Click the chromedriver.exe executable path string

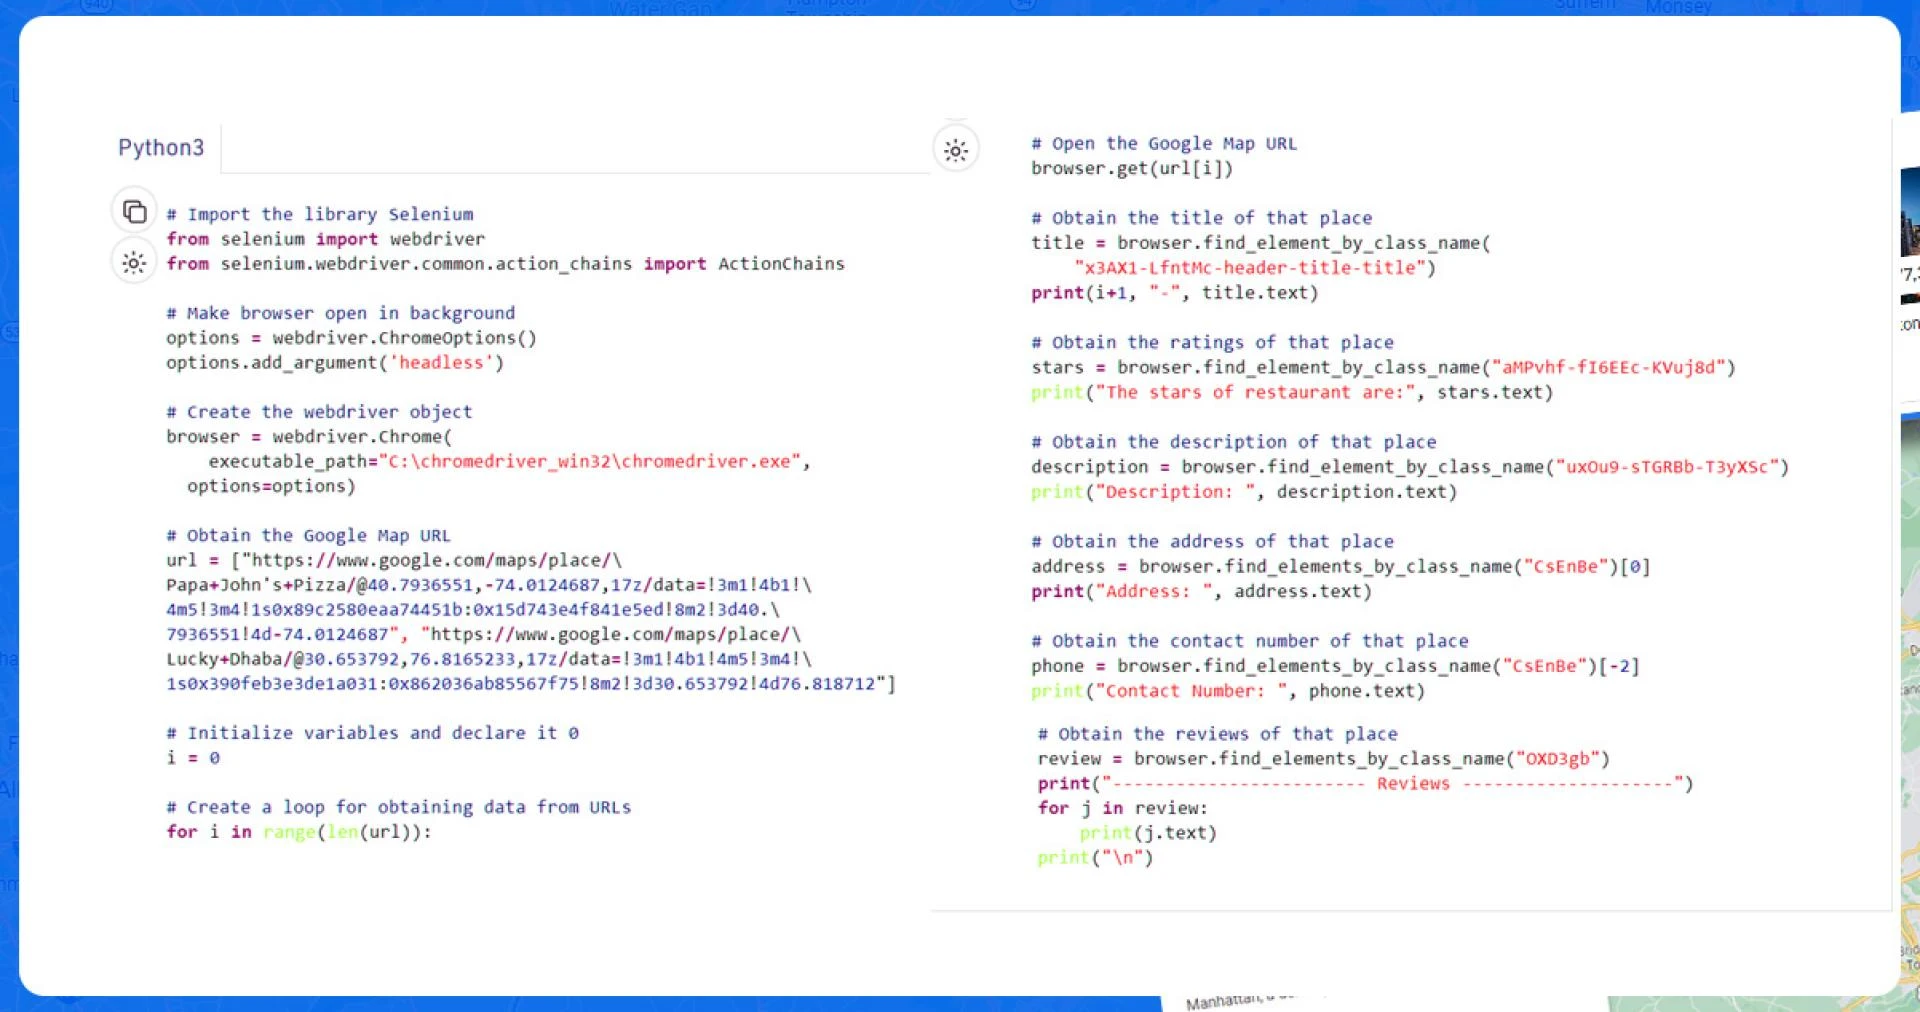click(x=590, y=462)
